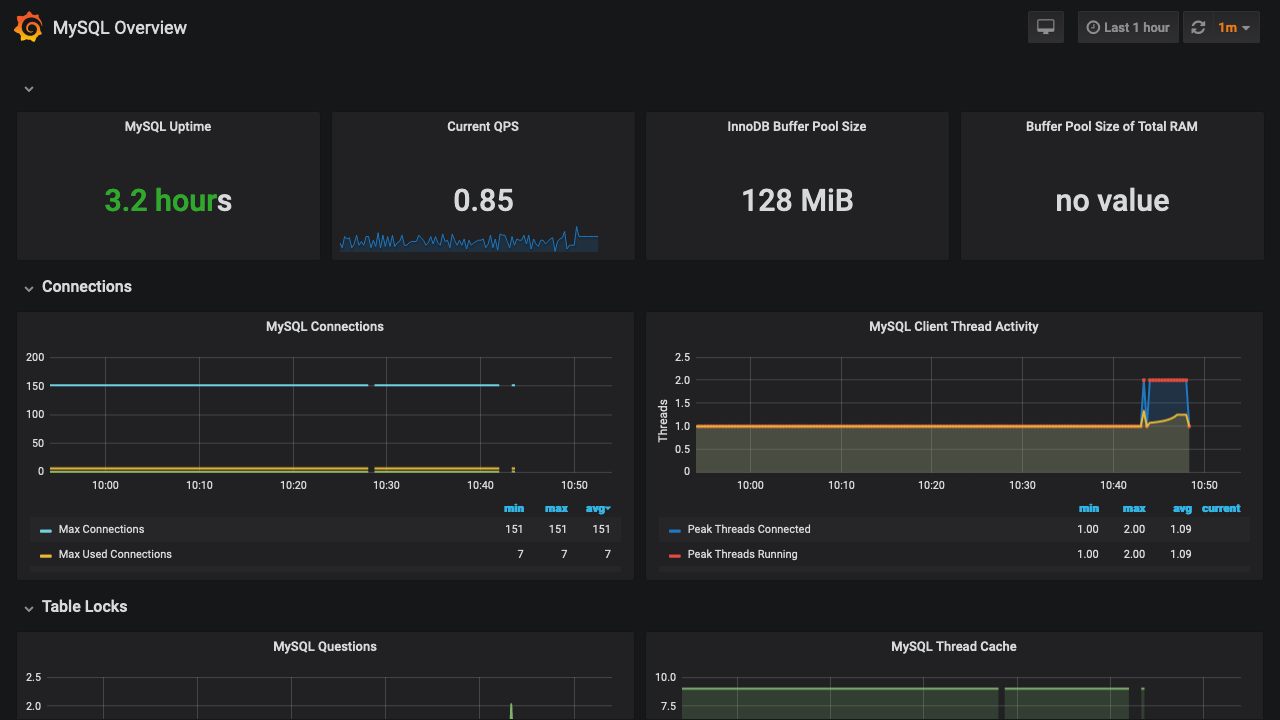Open the MySQL Client Thread Activity panel menu

pos(953,326)
